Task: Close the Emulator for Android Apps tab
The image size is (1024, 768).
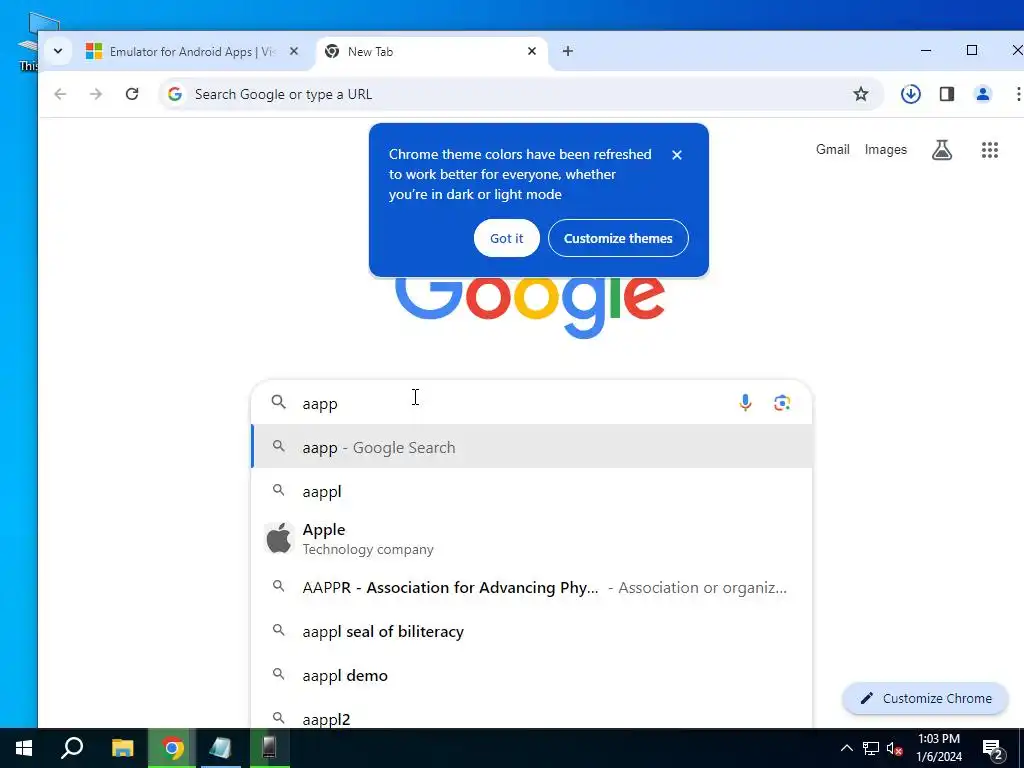Action: [x=294, y=51]
